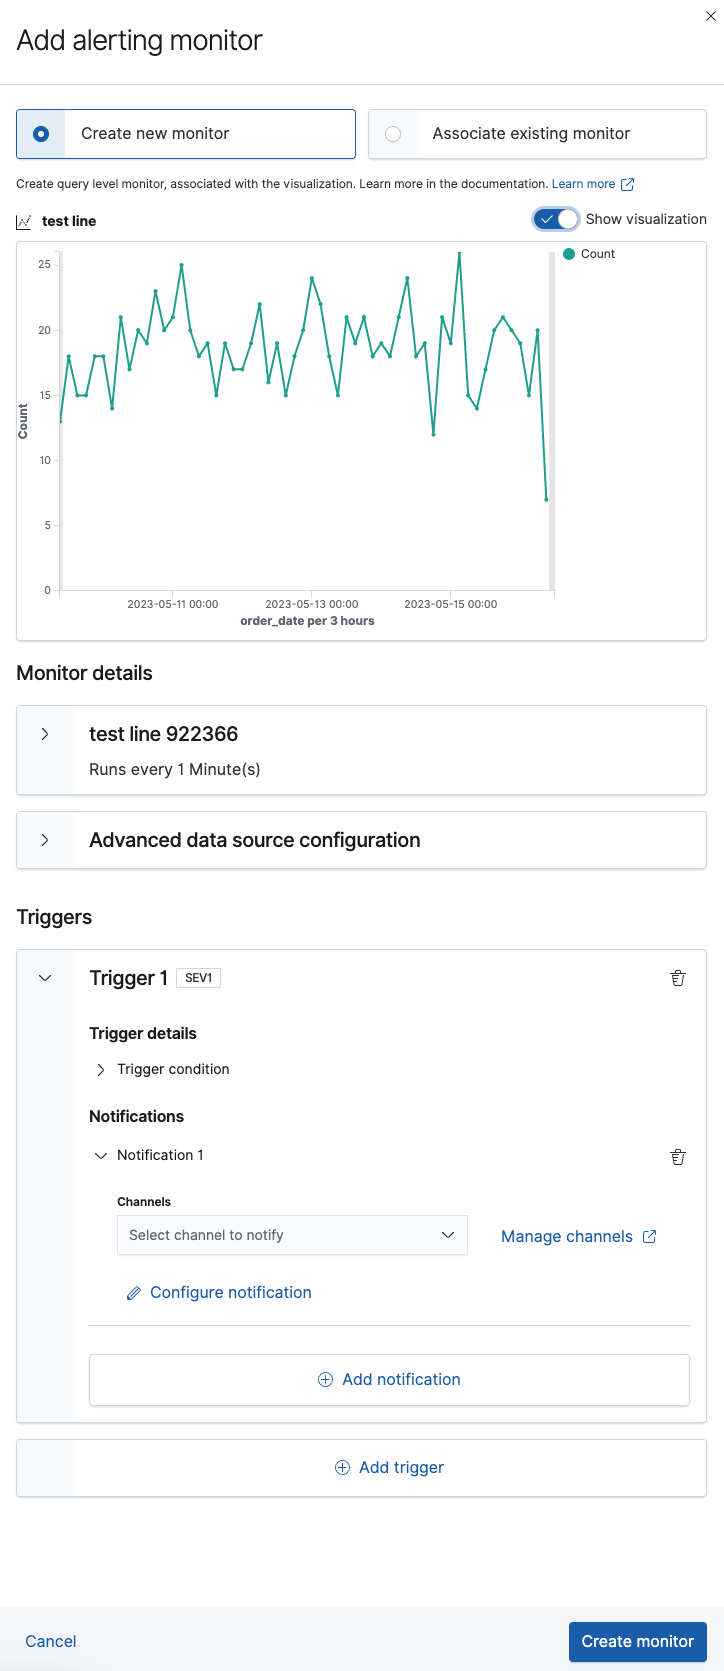Delete Notification 1 via its trash icon
This screenshot has width=724, height=1671.
[x=678, y=1156]
